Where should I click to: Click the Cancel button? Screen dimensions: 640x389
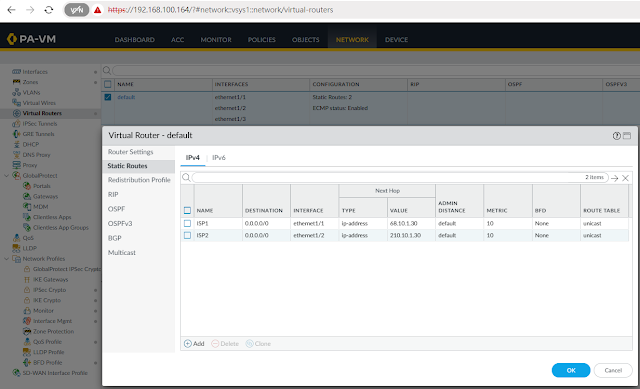pyautogui.click(x=613, y=370)
